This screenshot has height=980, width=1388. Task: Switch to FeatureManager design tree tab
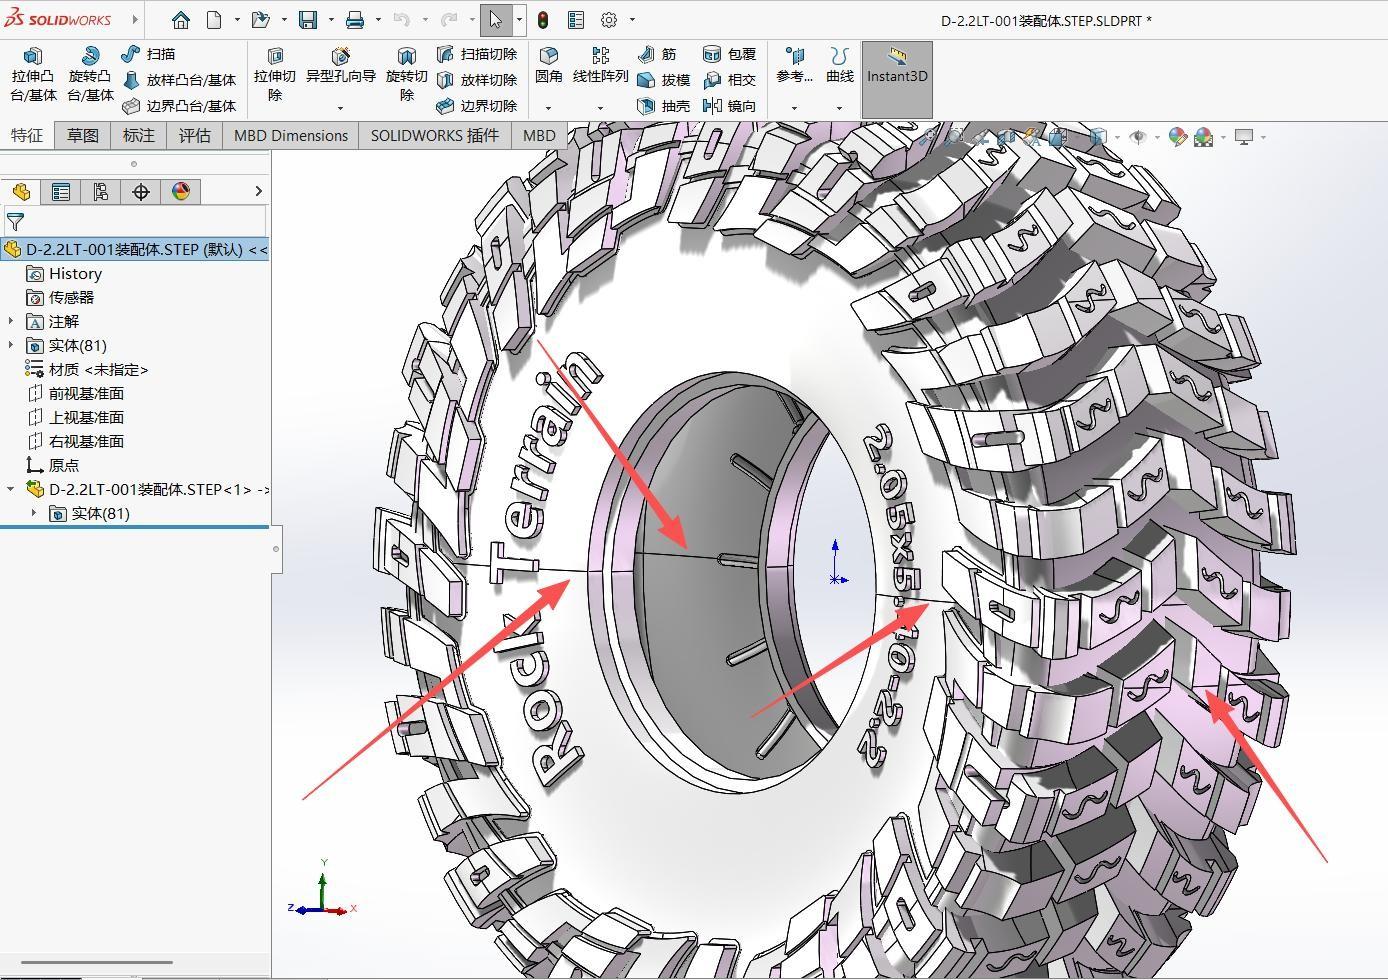(x=21, y=192)
